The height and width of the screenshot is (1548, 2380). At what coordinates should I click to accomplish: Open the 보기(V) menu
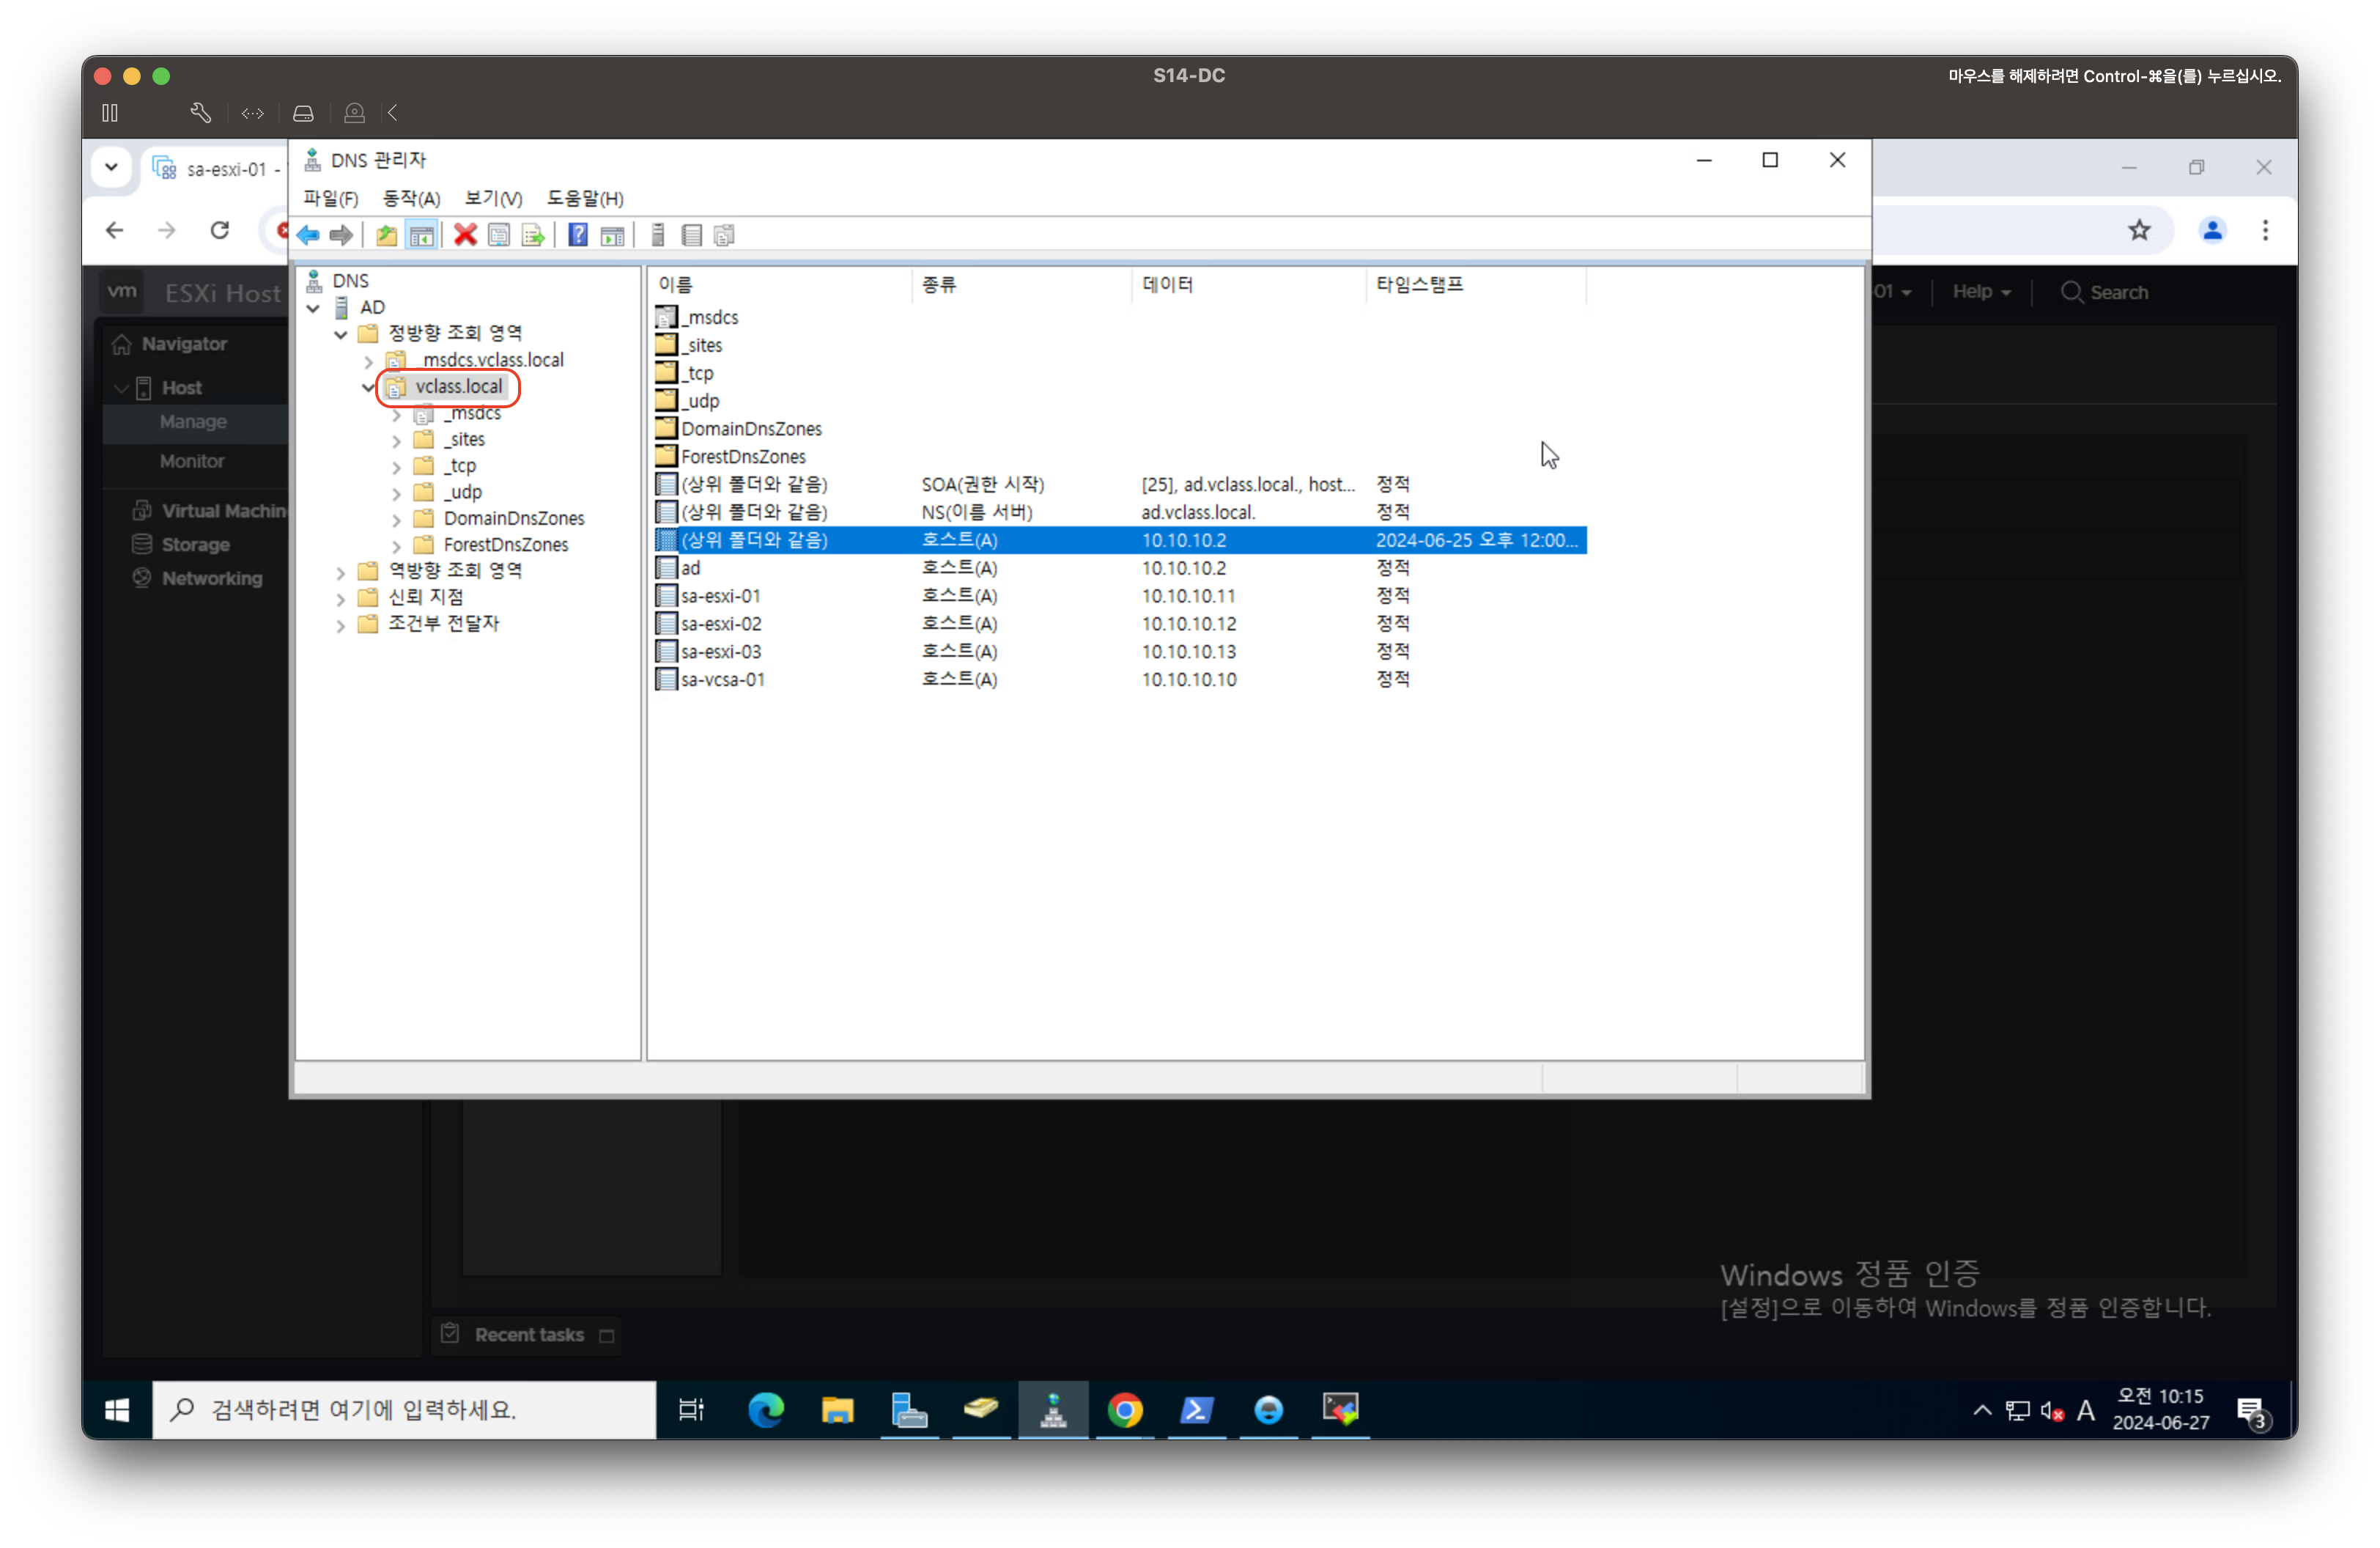tap(493, 198)
